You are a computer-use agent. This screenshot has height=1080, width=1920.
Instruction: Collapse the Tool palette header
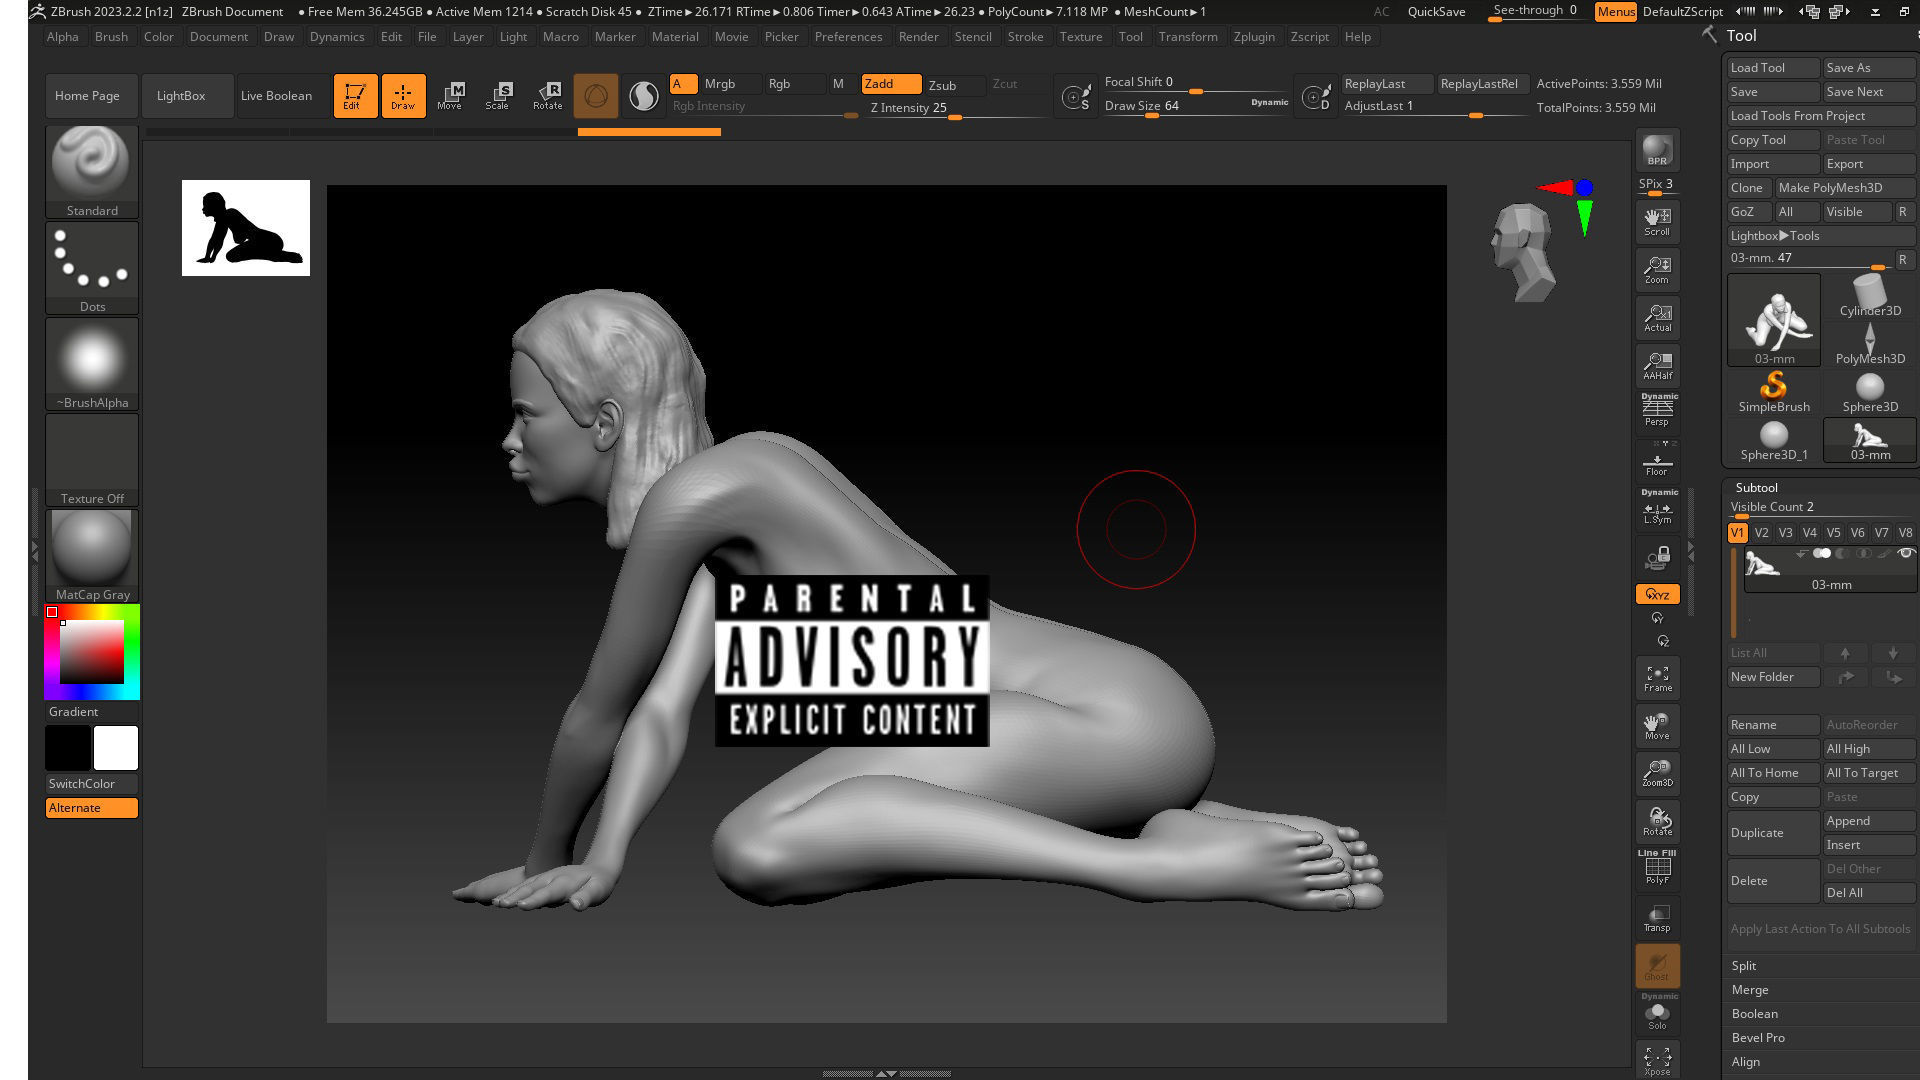[1741, 35]
